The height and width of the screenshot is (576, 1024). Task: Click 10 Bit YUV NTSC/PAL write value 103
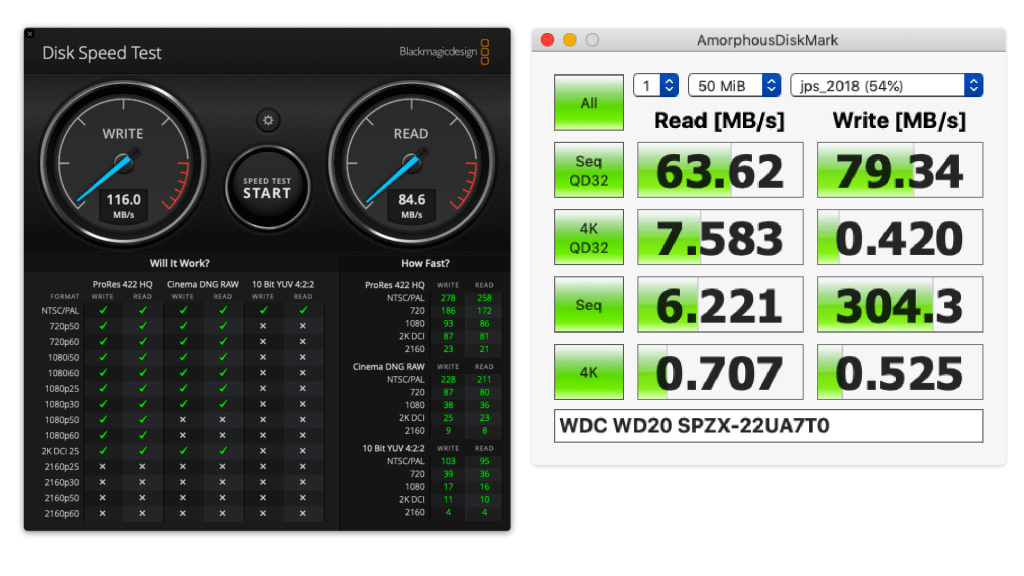click(448, 461)
